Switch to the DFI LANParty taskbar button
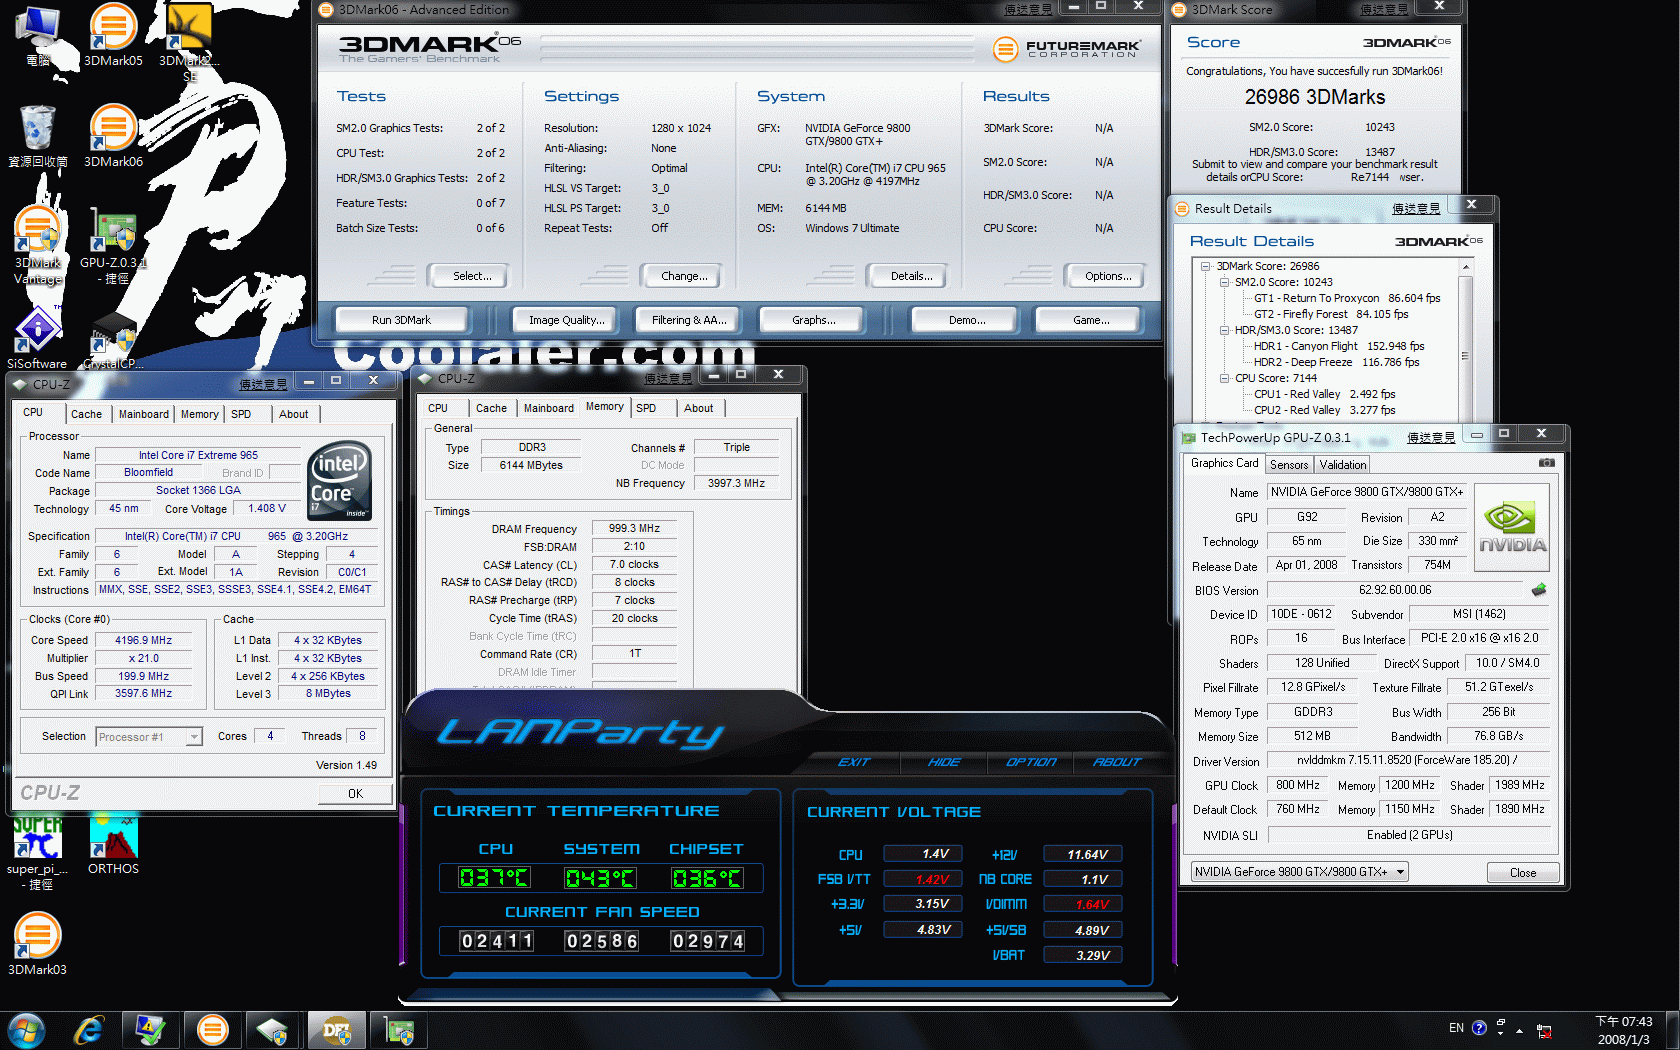The image size is (1680, 1050). click(337, 1030)
